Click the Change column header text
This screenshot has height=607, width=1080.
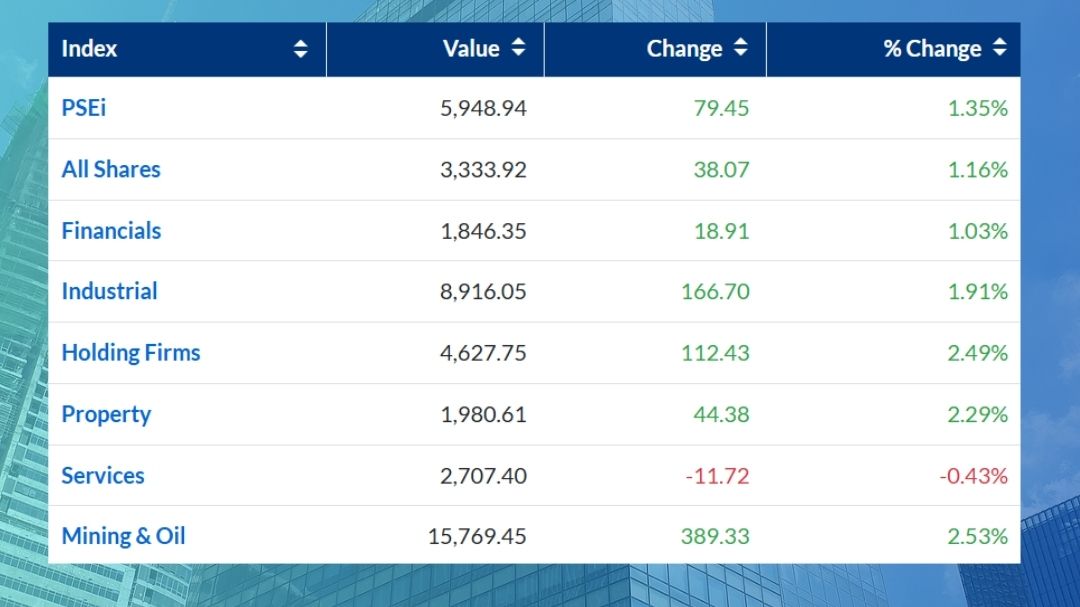click(x=684, y=49)
